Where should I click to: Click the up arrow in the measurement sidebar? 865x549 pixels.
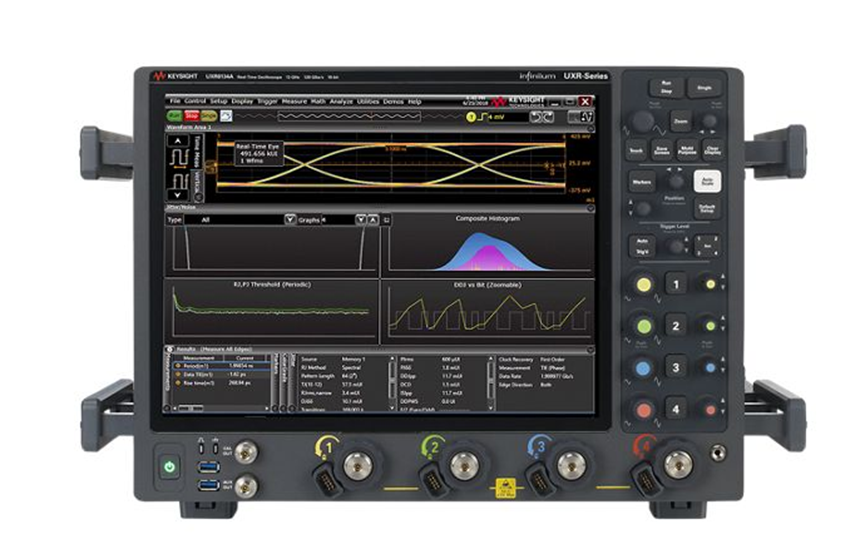(178, 141)
